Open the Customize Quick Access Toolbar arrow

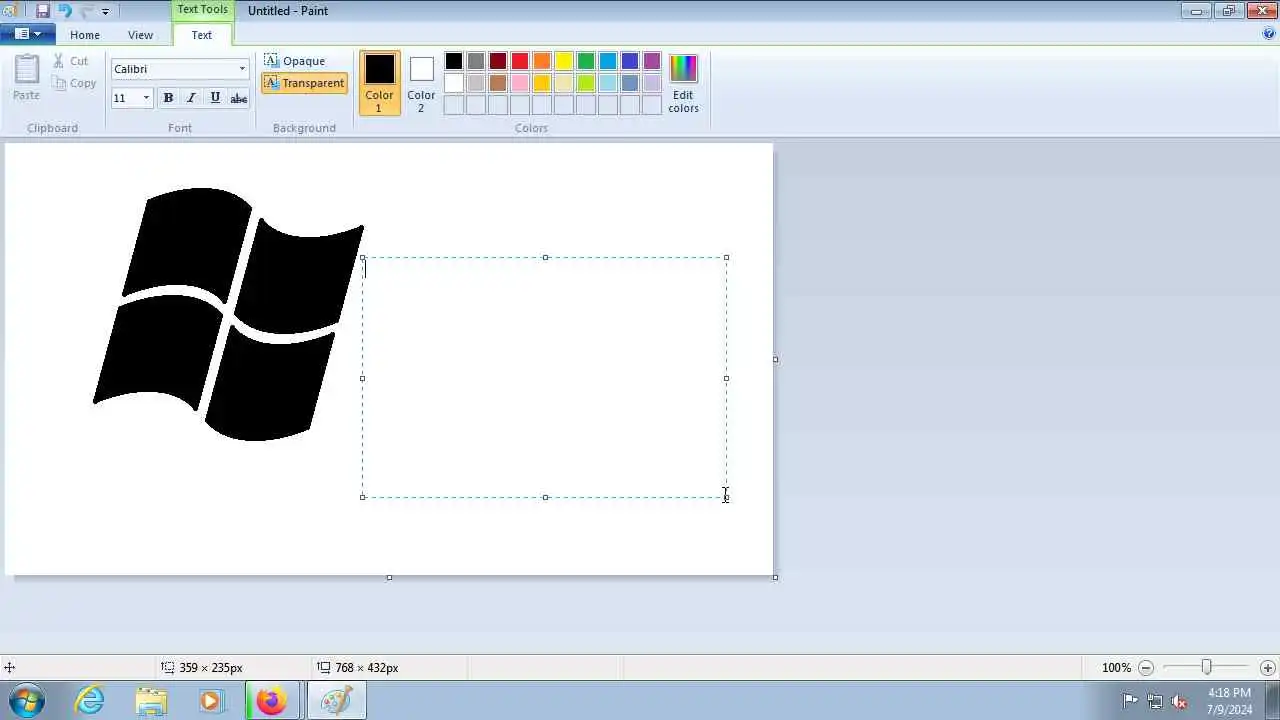point(105,12)
